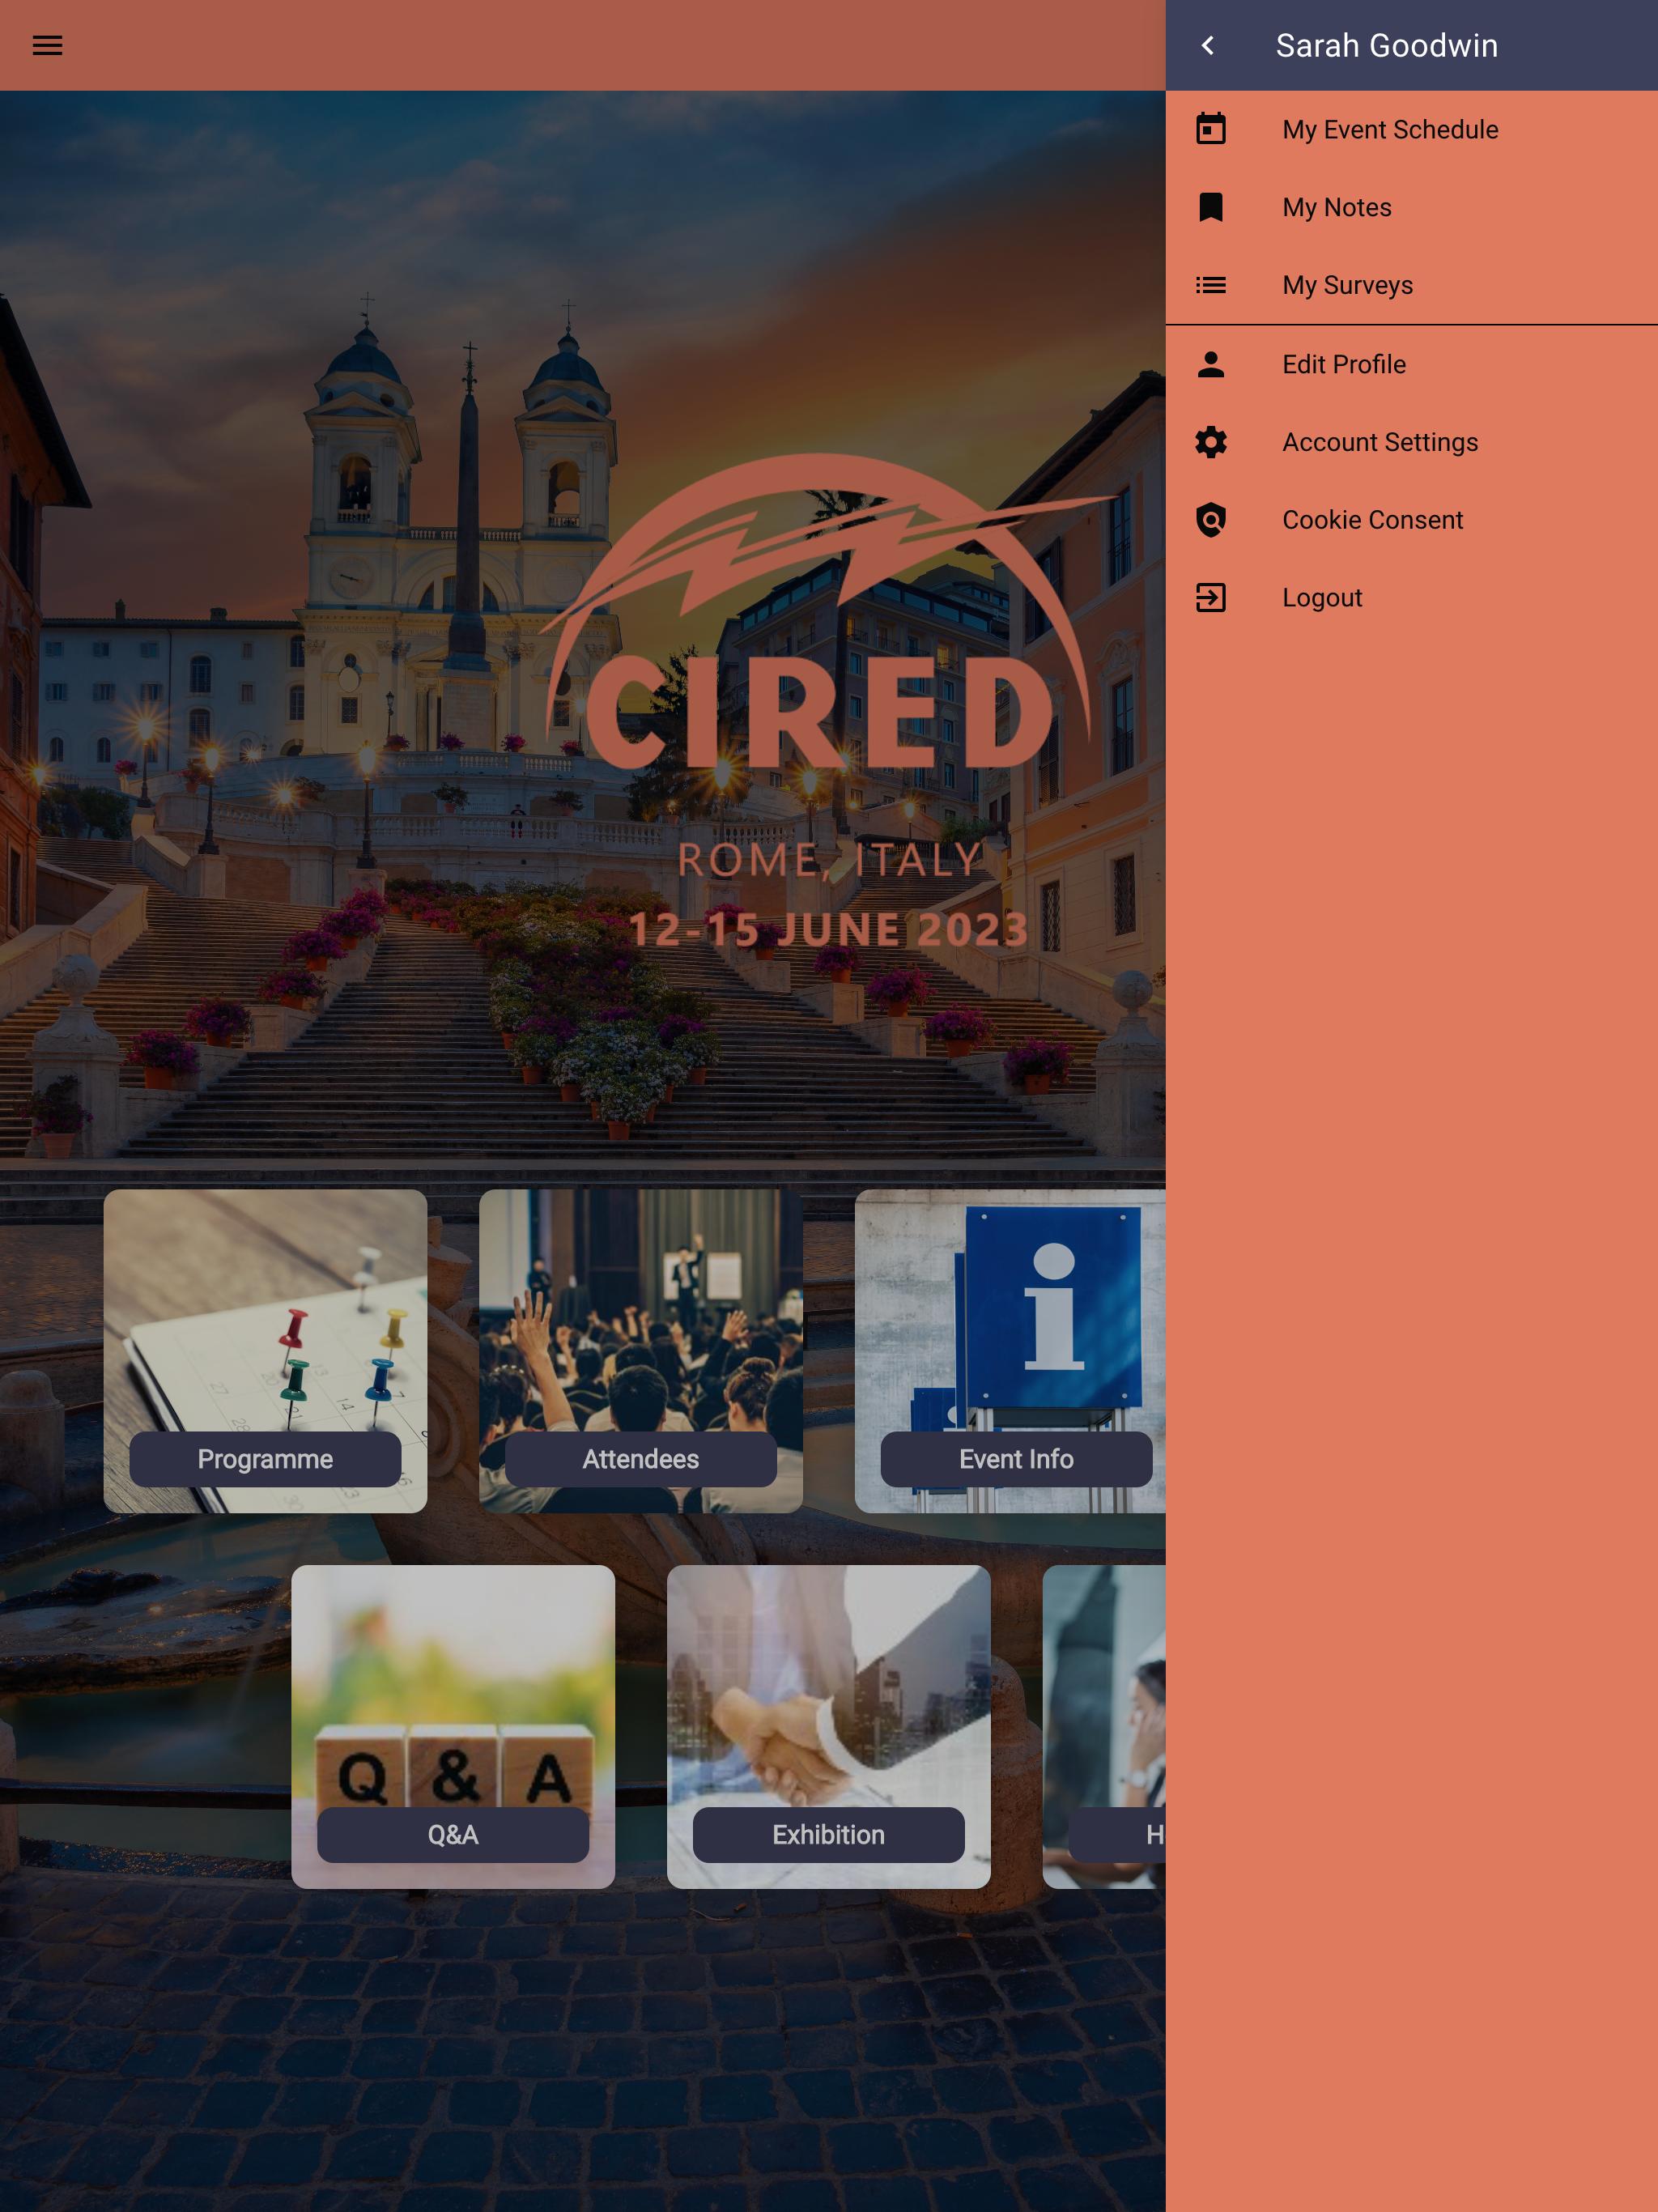The height and width of the screenshot is (2212, 1658).
Task: Open the Q&A button
Action: pos(453,1835)
